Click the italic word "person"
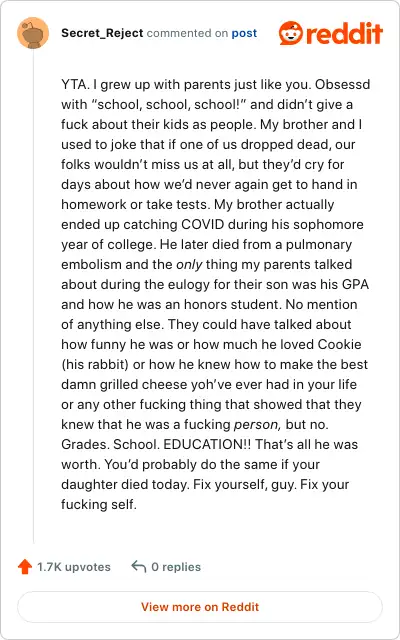Screen dimensions: 400x640 (257, 424)
